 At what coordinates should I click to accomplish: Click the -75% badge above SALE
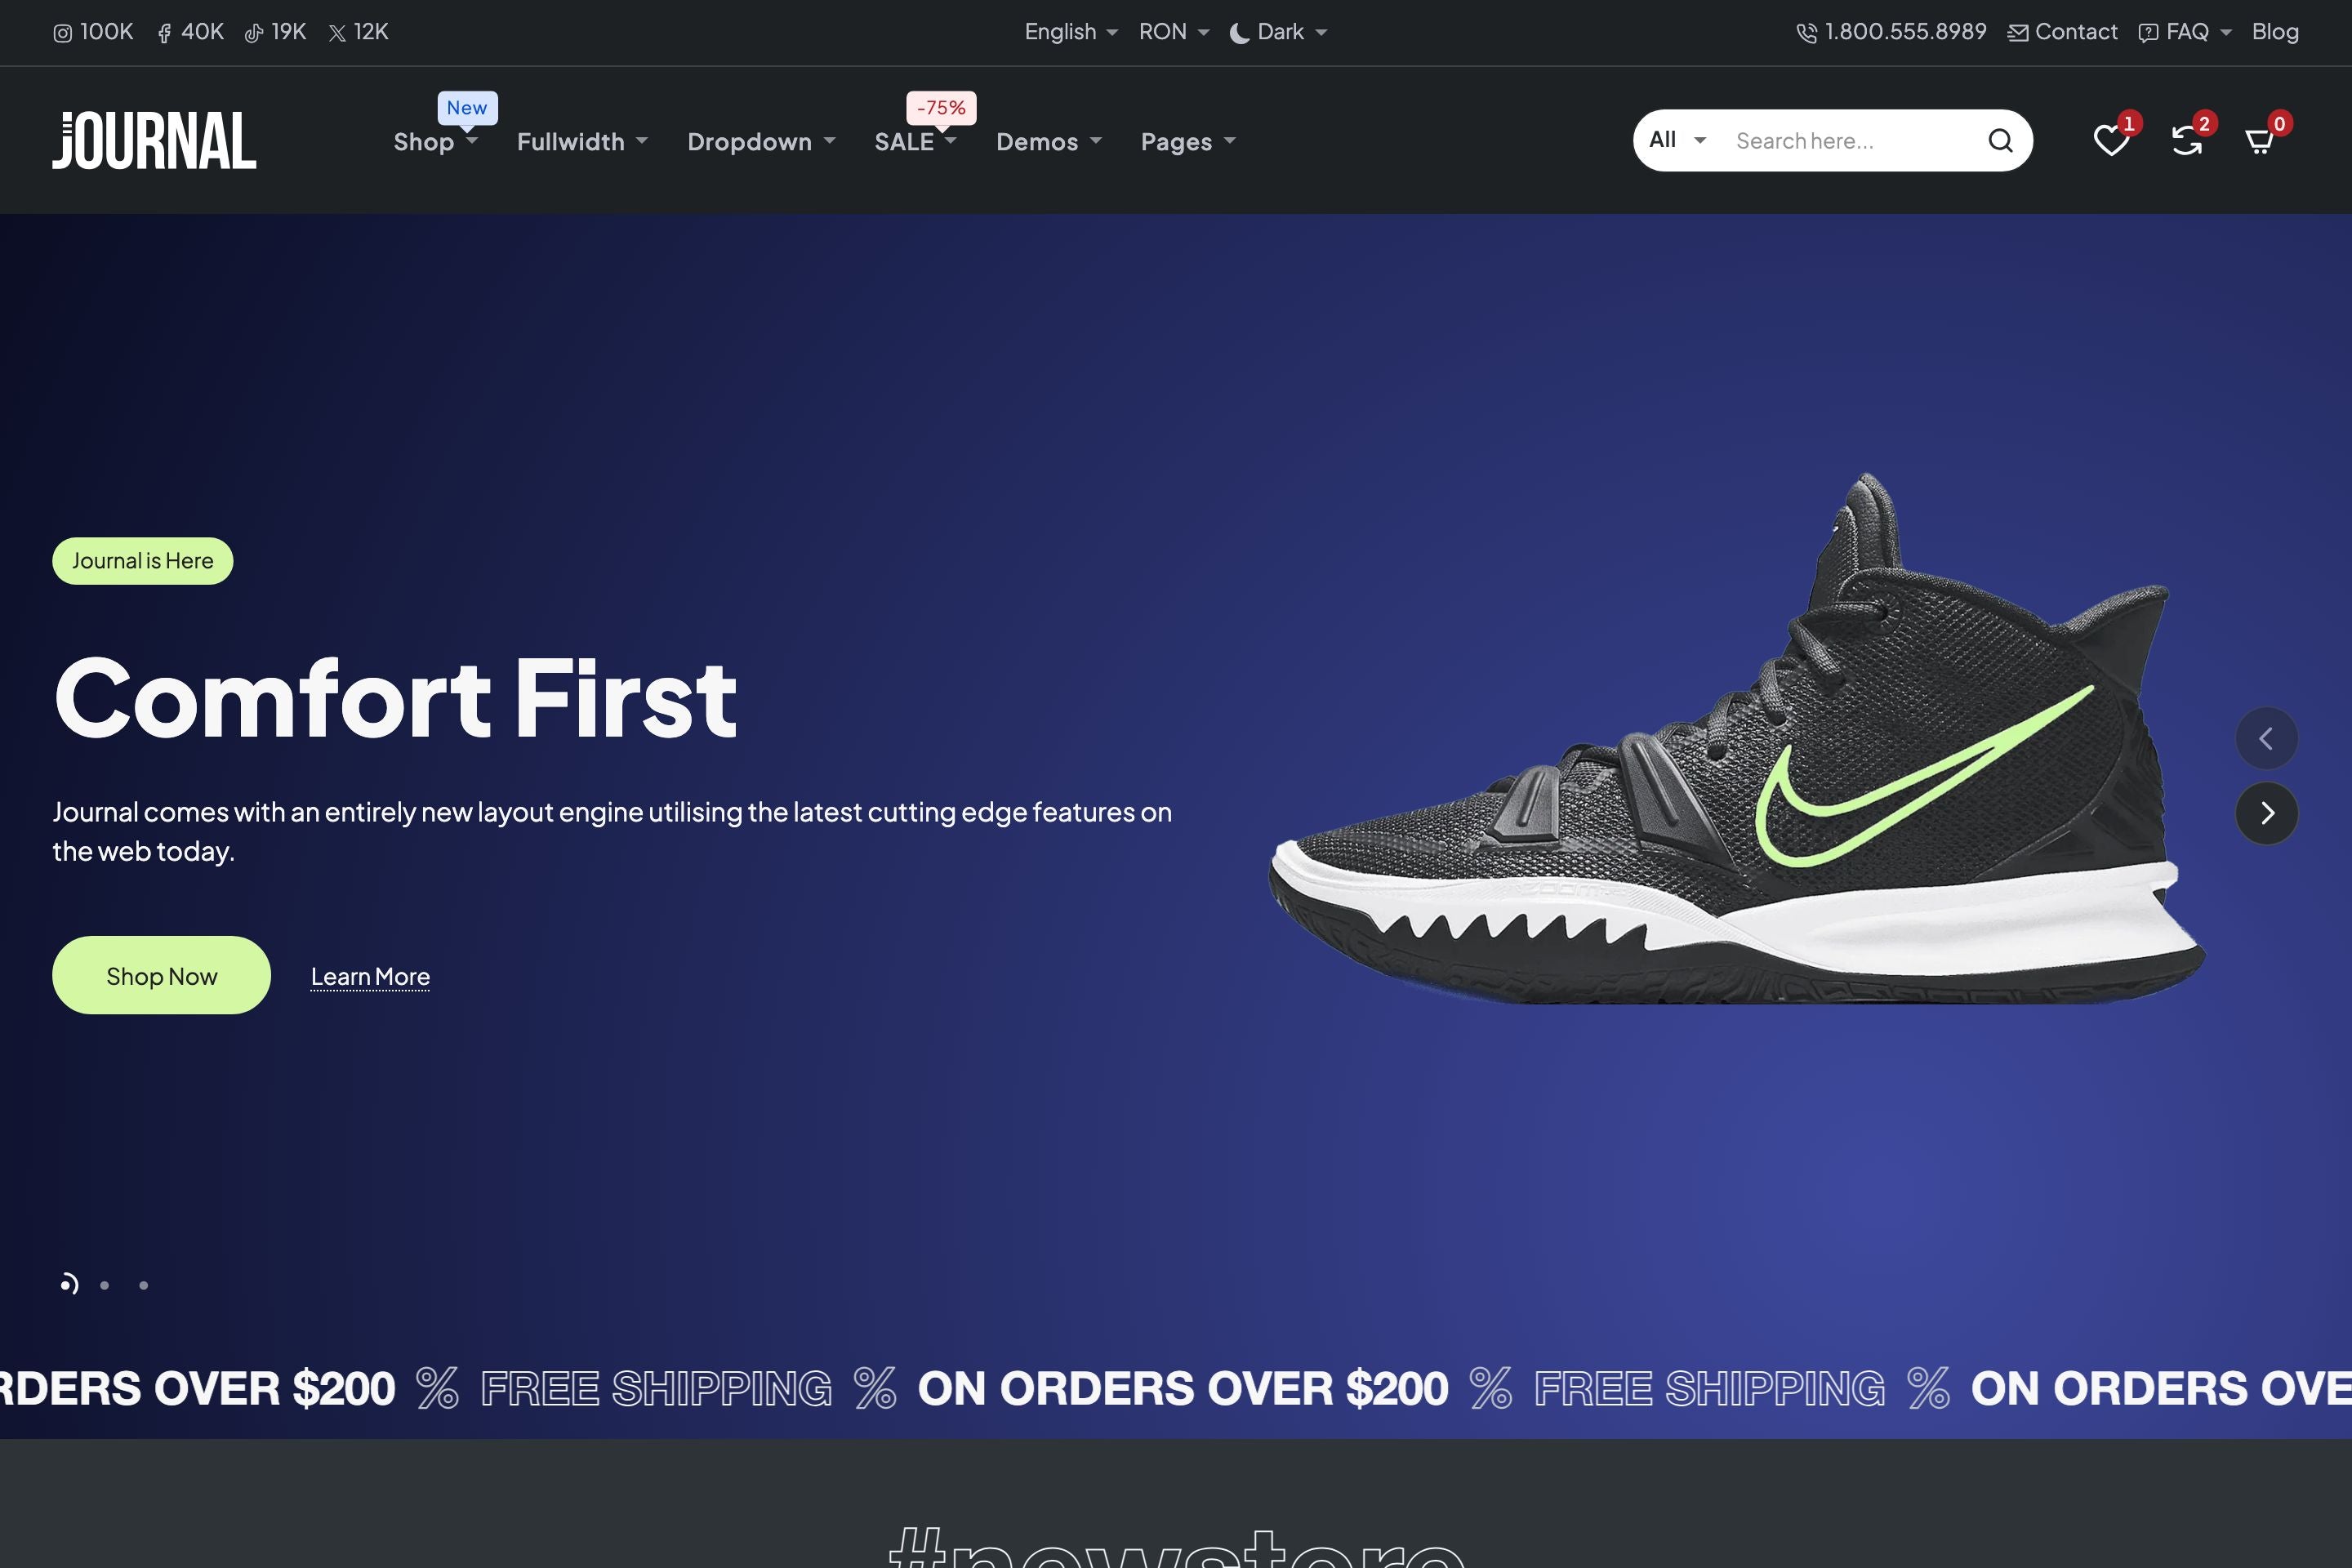pyautogui.click(x=941, y=108)
